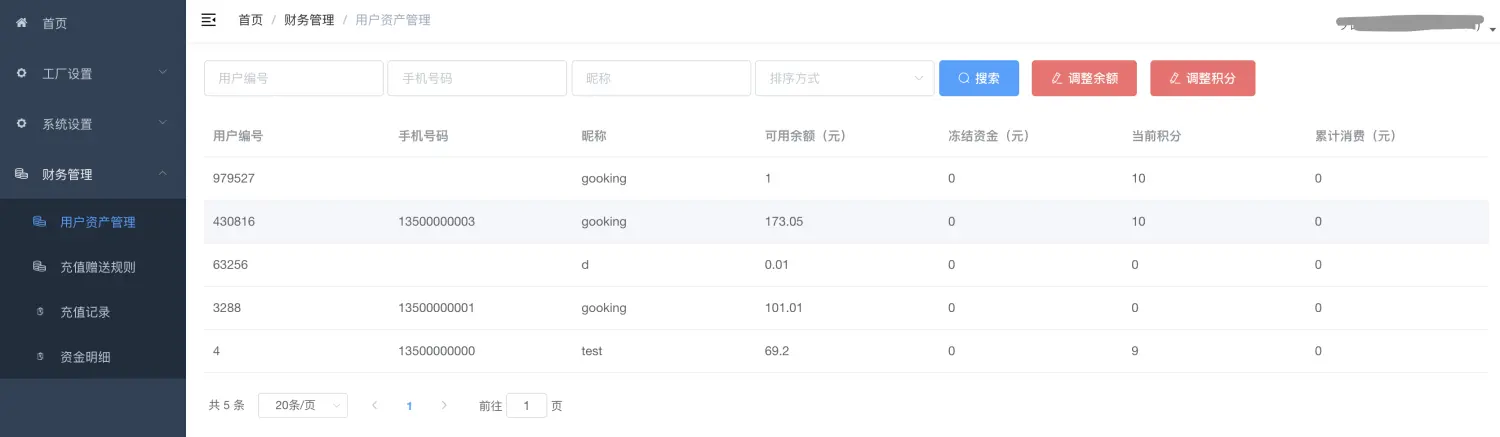Click the points value 9
Screen dimensions: 1500x437
(1135, 351)
